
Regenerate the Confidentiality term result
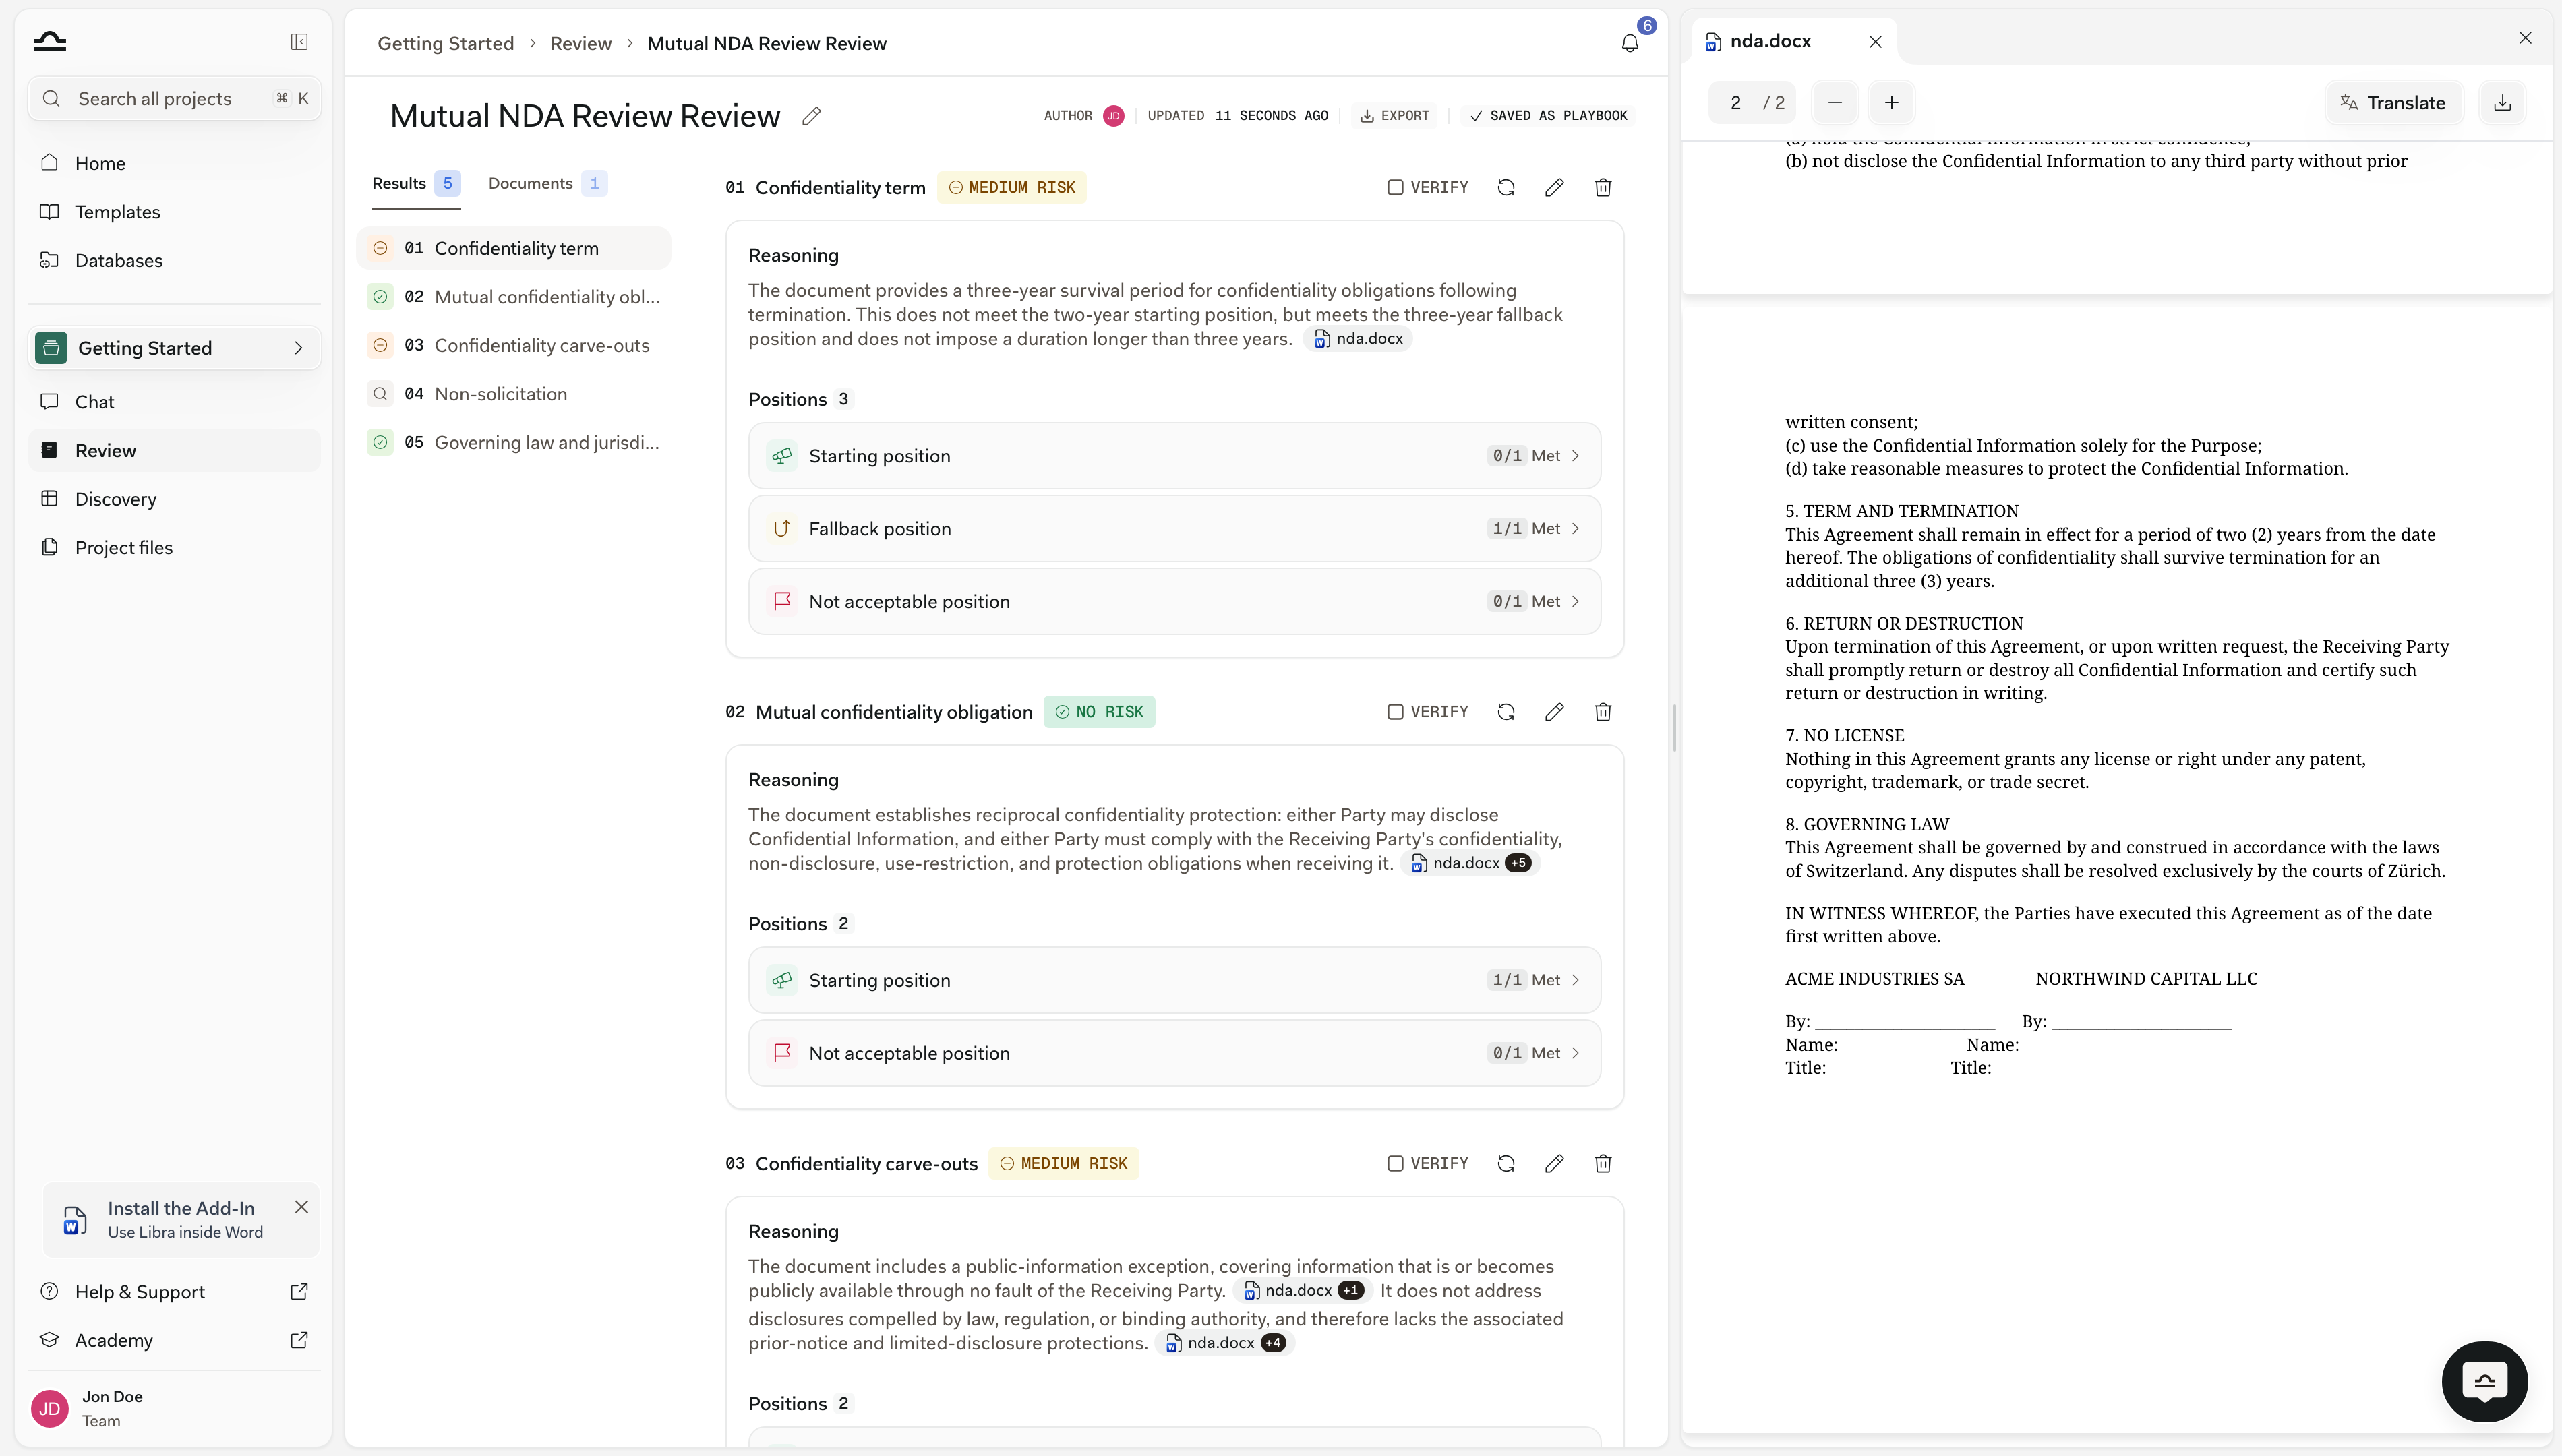(1506, 188)
